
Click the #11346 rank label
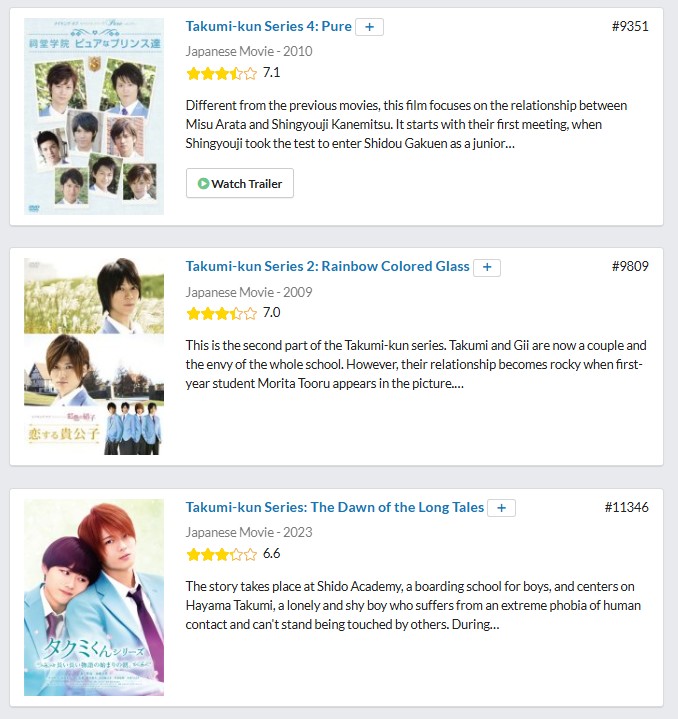coord(627,507)
